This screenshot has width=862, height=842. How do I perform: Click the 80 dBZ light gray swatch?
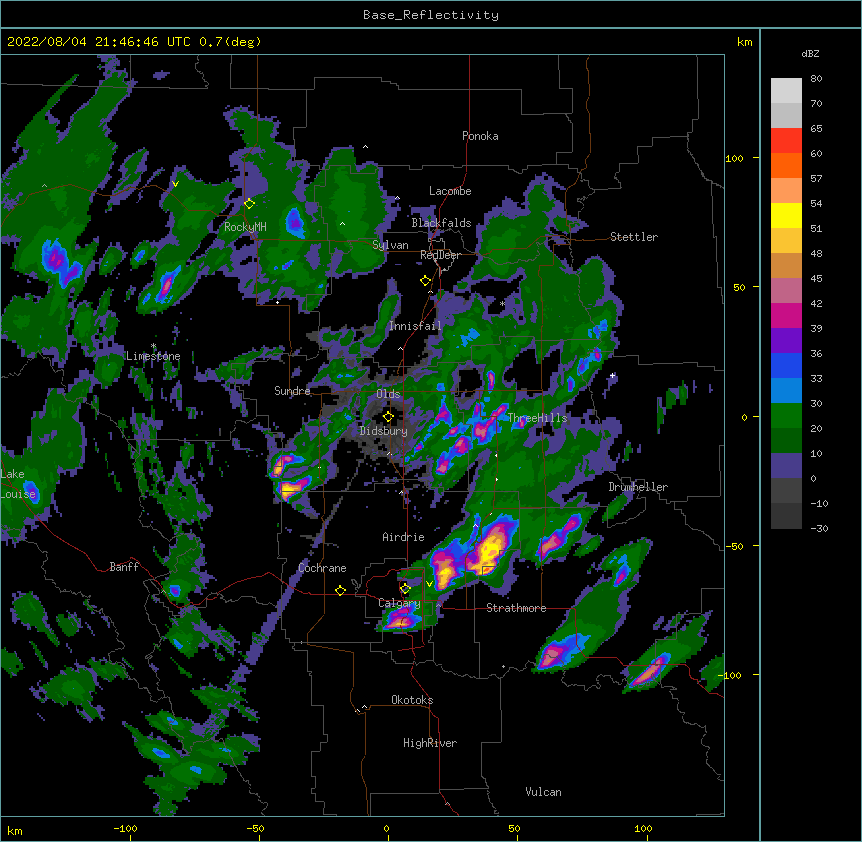[x=786, y=91]
